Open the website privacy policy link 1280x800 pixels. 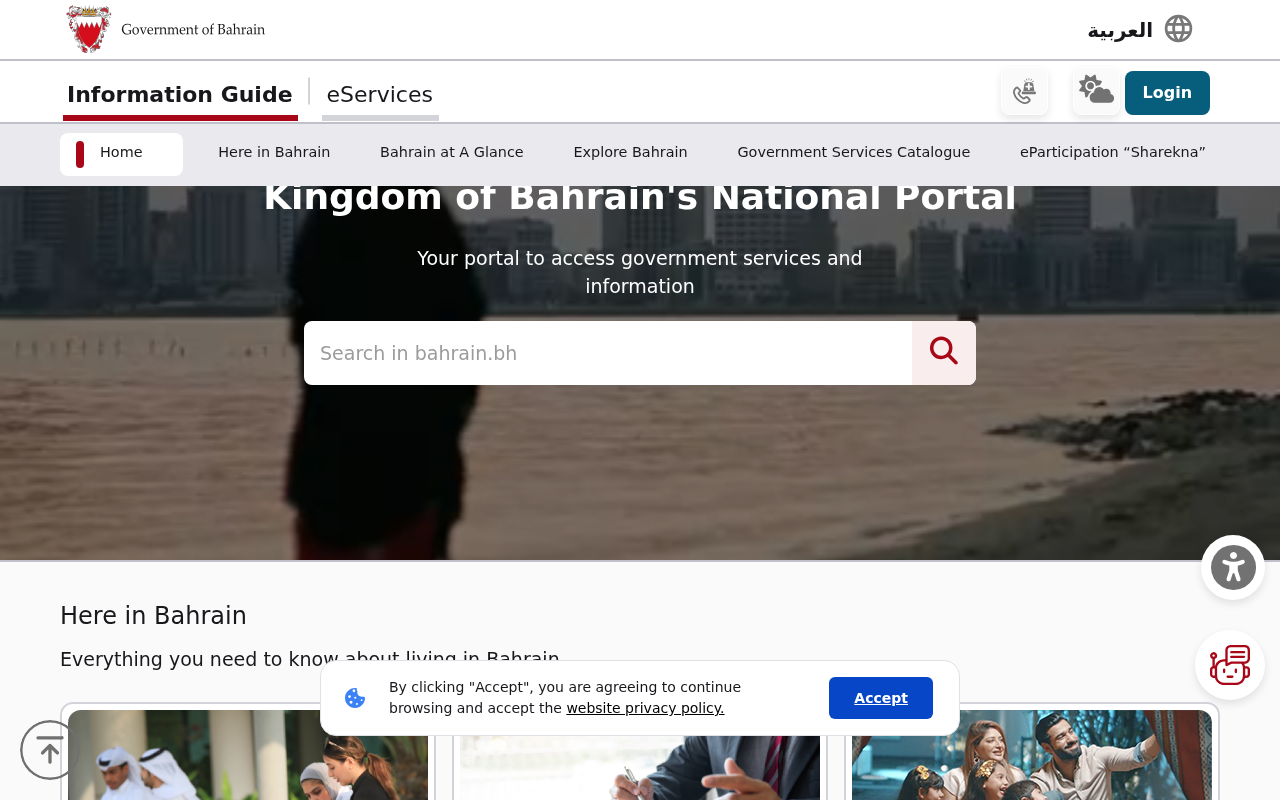click(x=645, y=709)
